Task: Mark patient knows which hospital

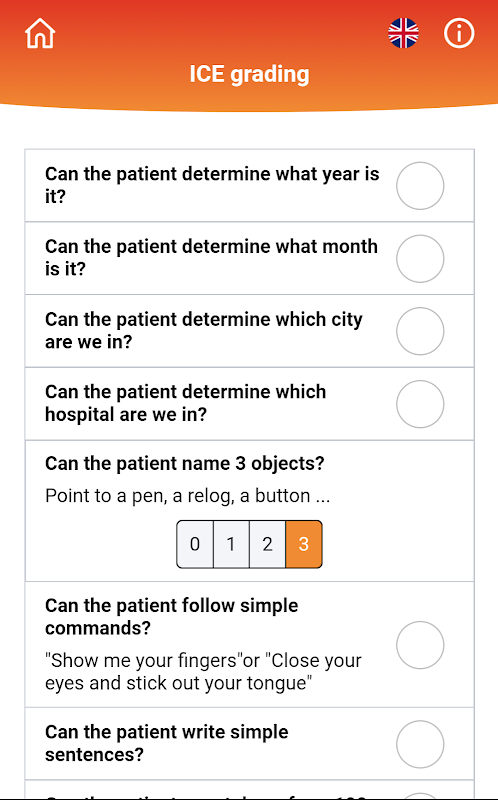Action: point(420,404)
